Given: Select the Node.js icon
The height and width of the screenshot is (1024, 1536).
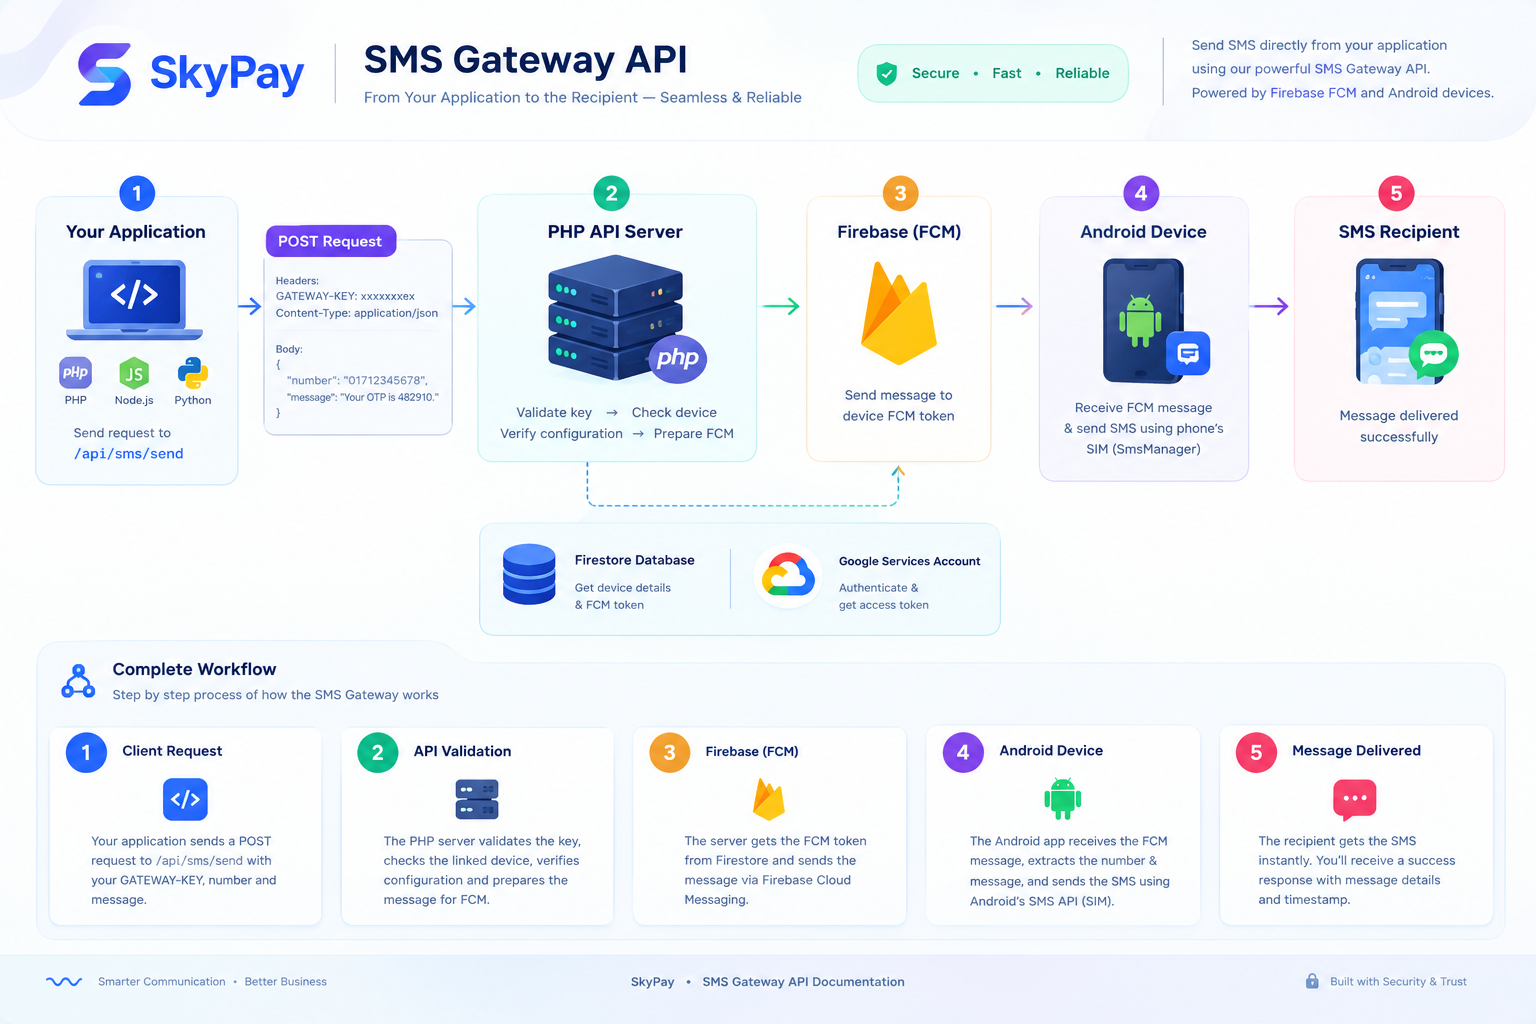Looking at the screenshot, I should point(134,373).
